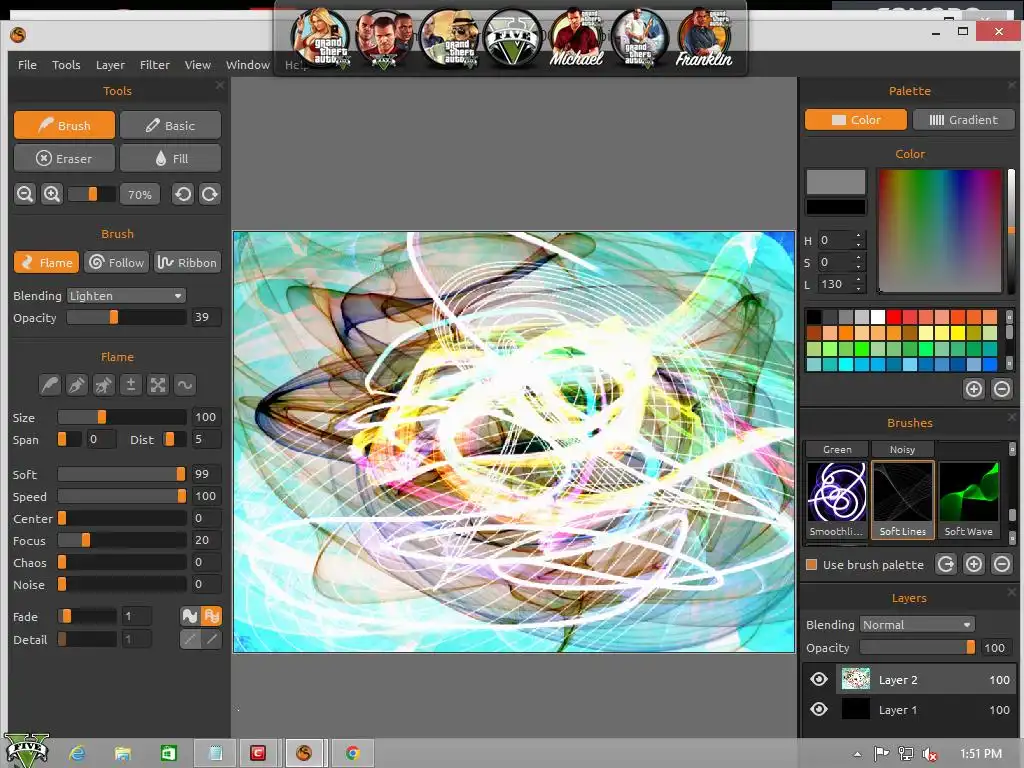Click the GTA V Start button
Image resolution: width=1024 pixels, height=768 pixels.
[x=27, y=750]
